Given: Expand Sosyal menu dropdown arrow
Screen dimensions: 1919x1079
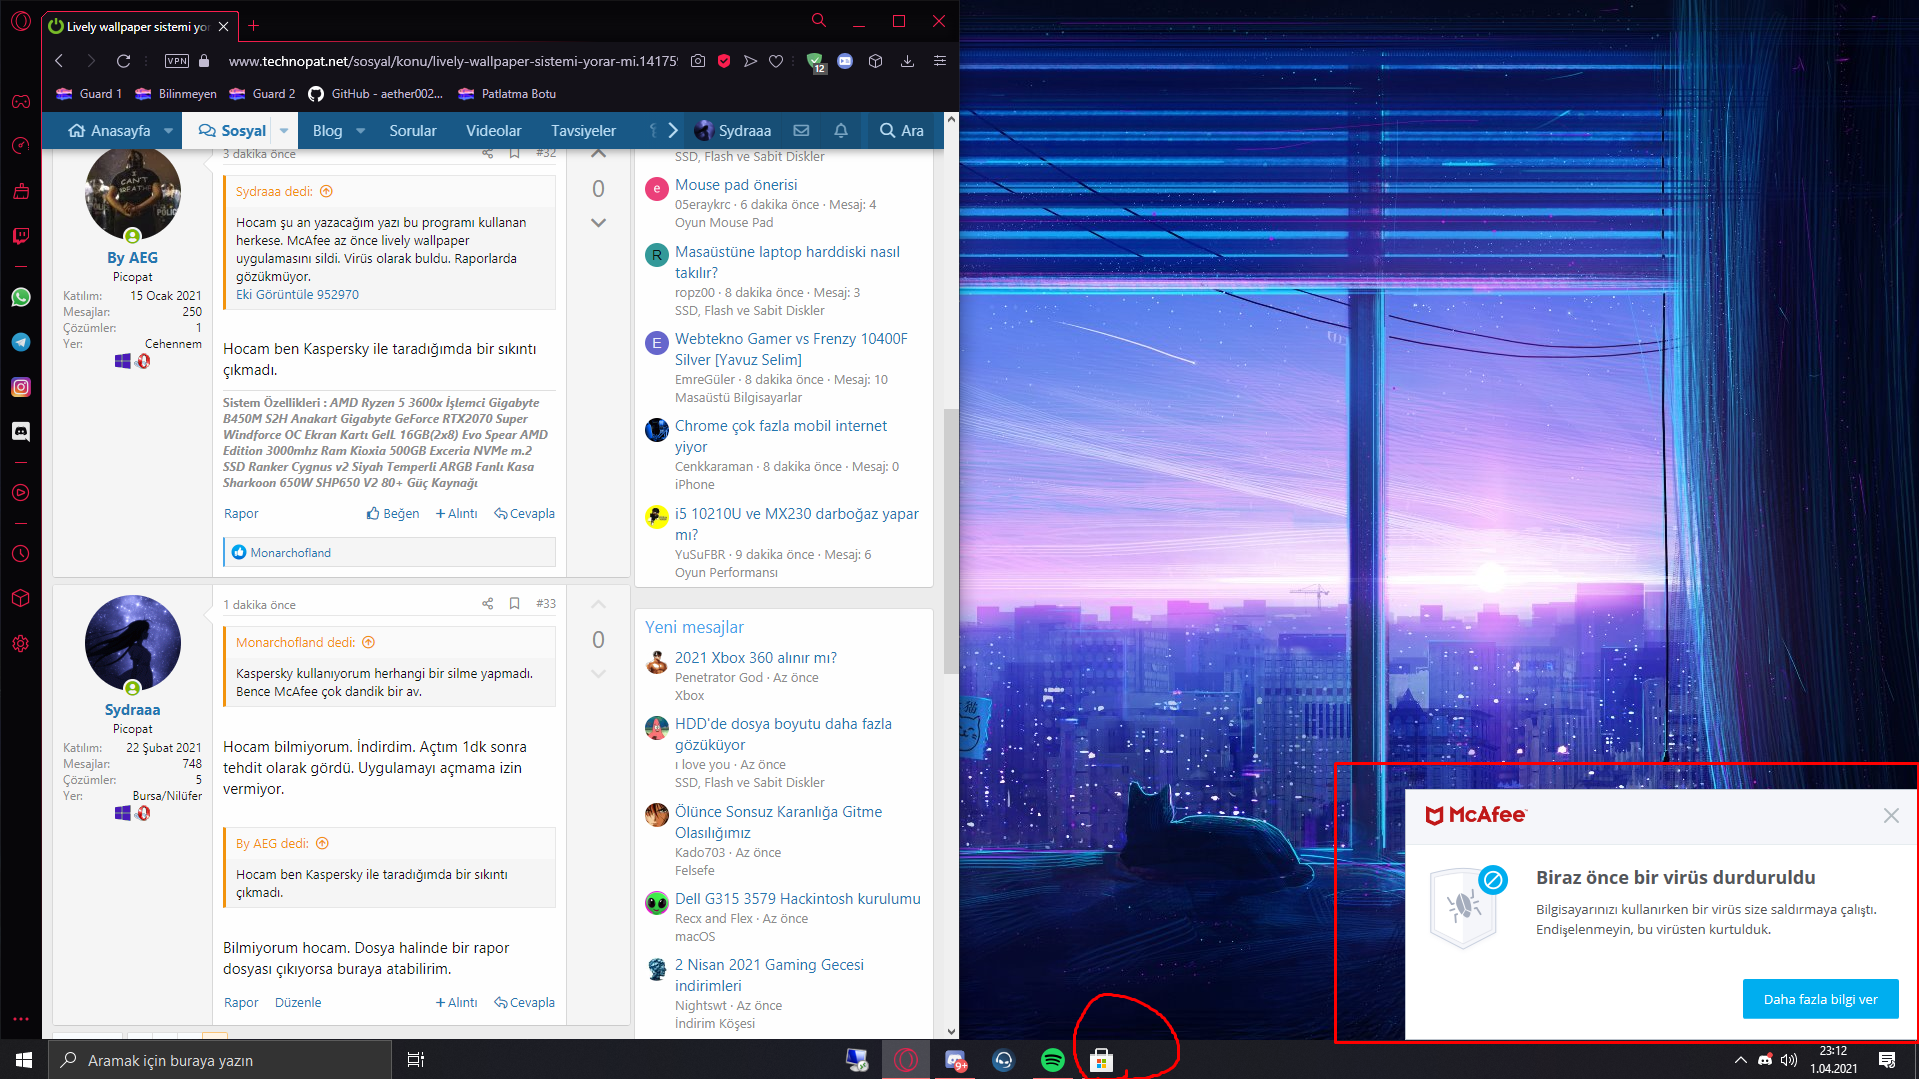Looking at the screenshot, I should (x=284, y=131).
